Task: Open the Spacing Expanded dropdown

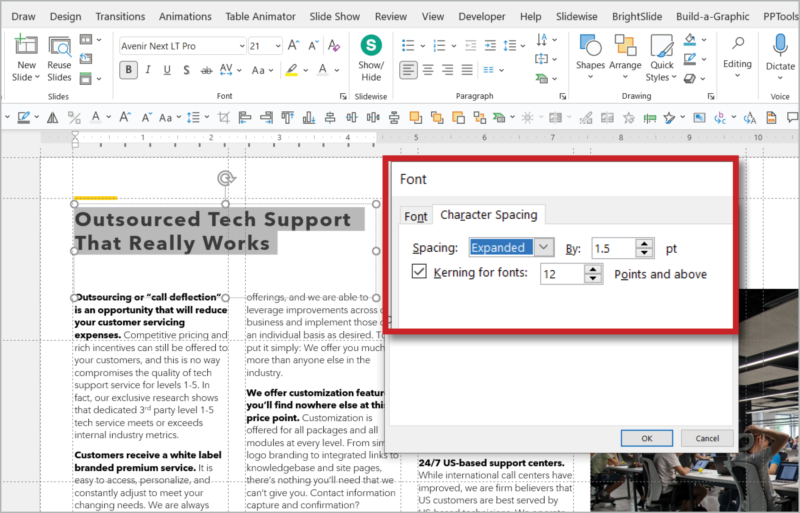Action: click(544, 248)
